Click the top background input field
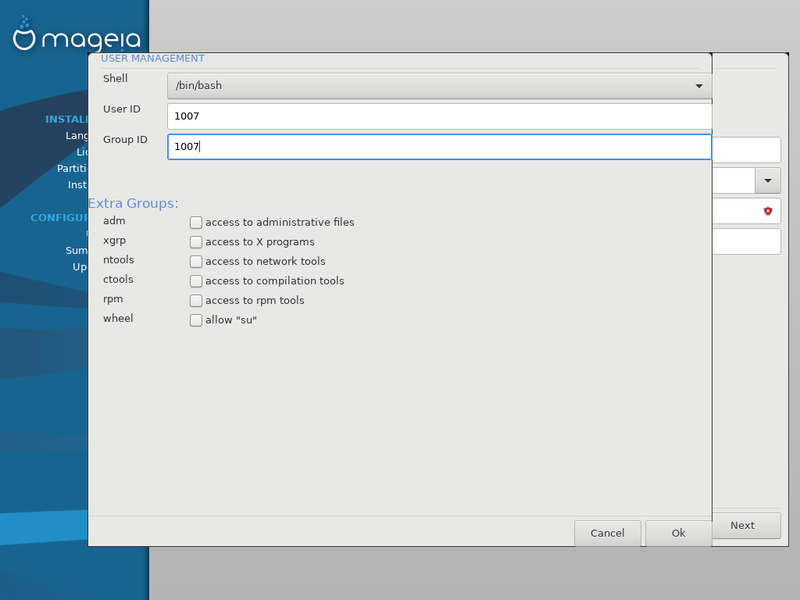 click(746, 150)
